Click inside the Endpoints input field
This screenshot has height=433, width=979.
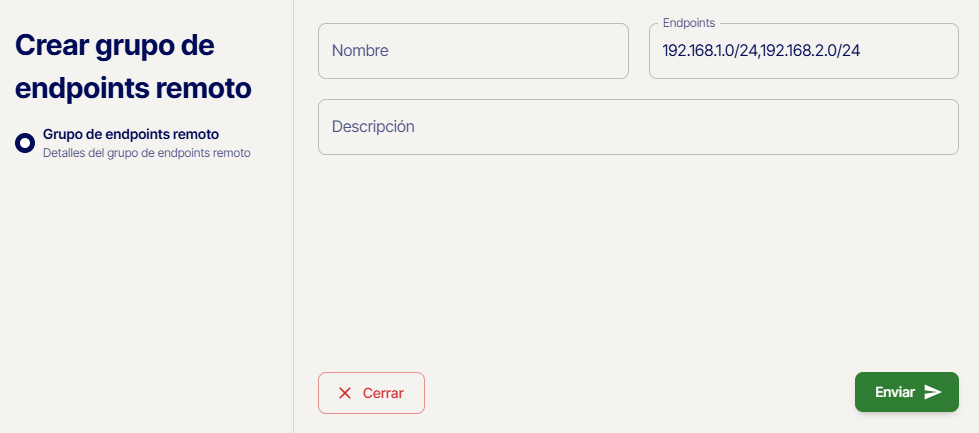803,51
